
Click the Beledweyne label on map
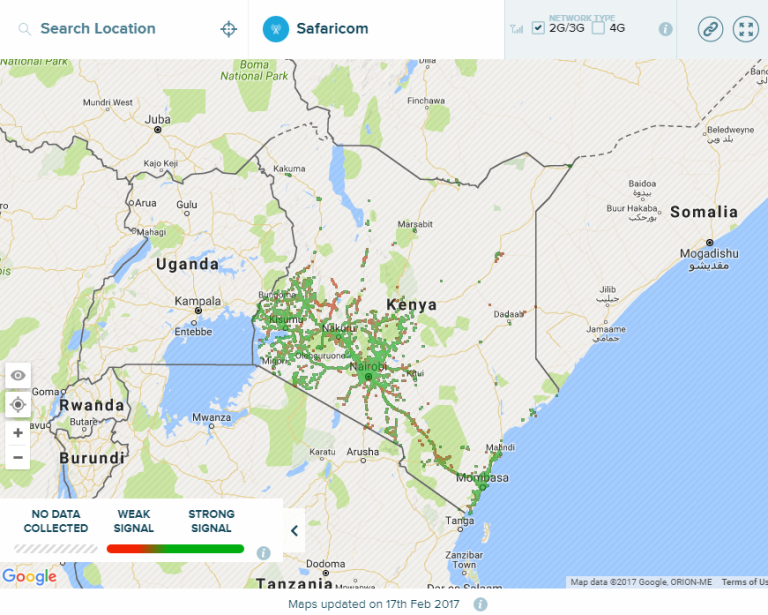(x=730, y=130)
